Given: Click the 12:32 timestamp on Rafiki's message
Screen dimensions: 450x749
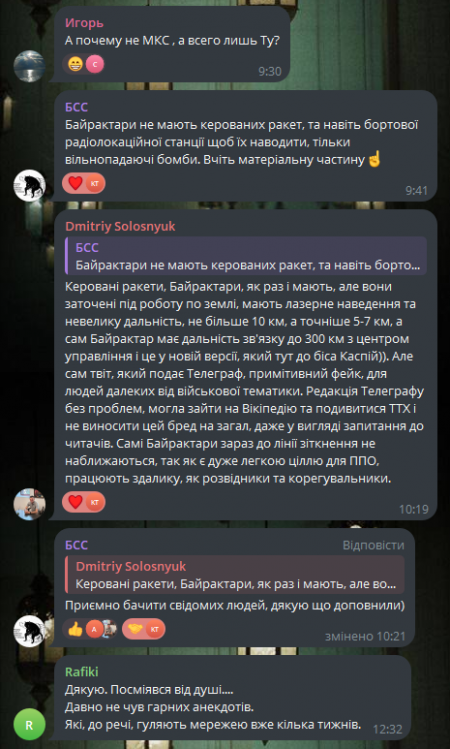Looking at the screenshot, I should click(x=387, y=729).
